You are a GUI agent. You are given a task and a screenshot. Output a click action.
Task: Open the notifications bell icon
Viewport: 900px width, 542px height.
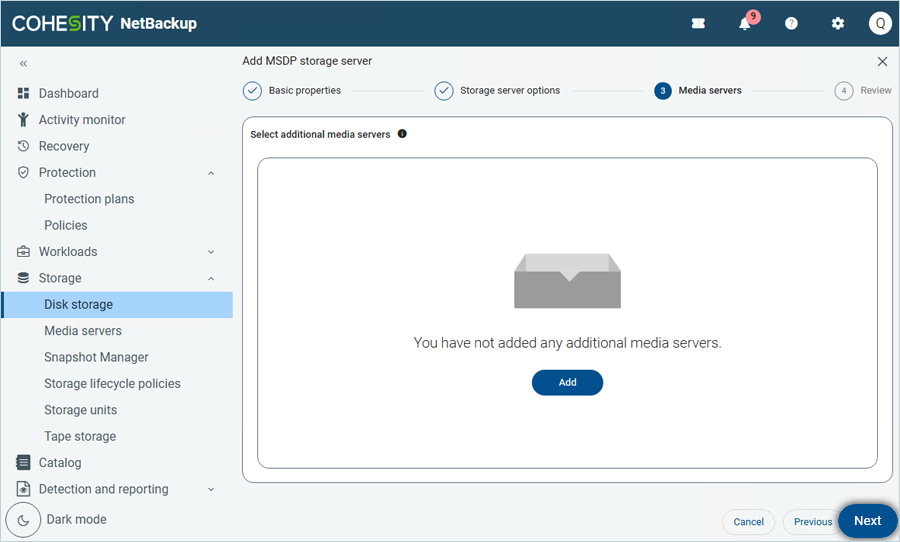[x=745, y=24]
